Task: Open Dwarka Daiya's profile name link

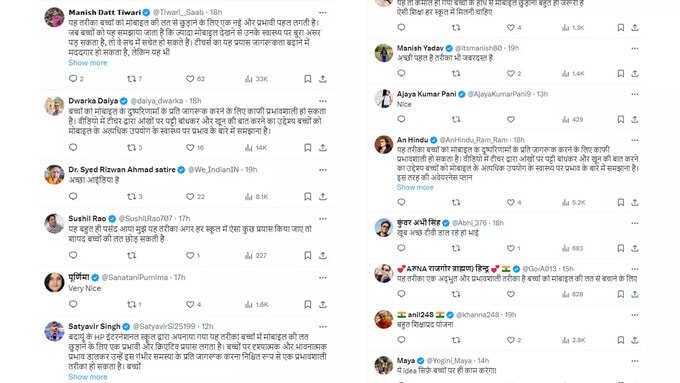Action: 93,101
